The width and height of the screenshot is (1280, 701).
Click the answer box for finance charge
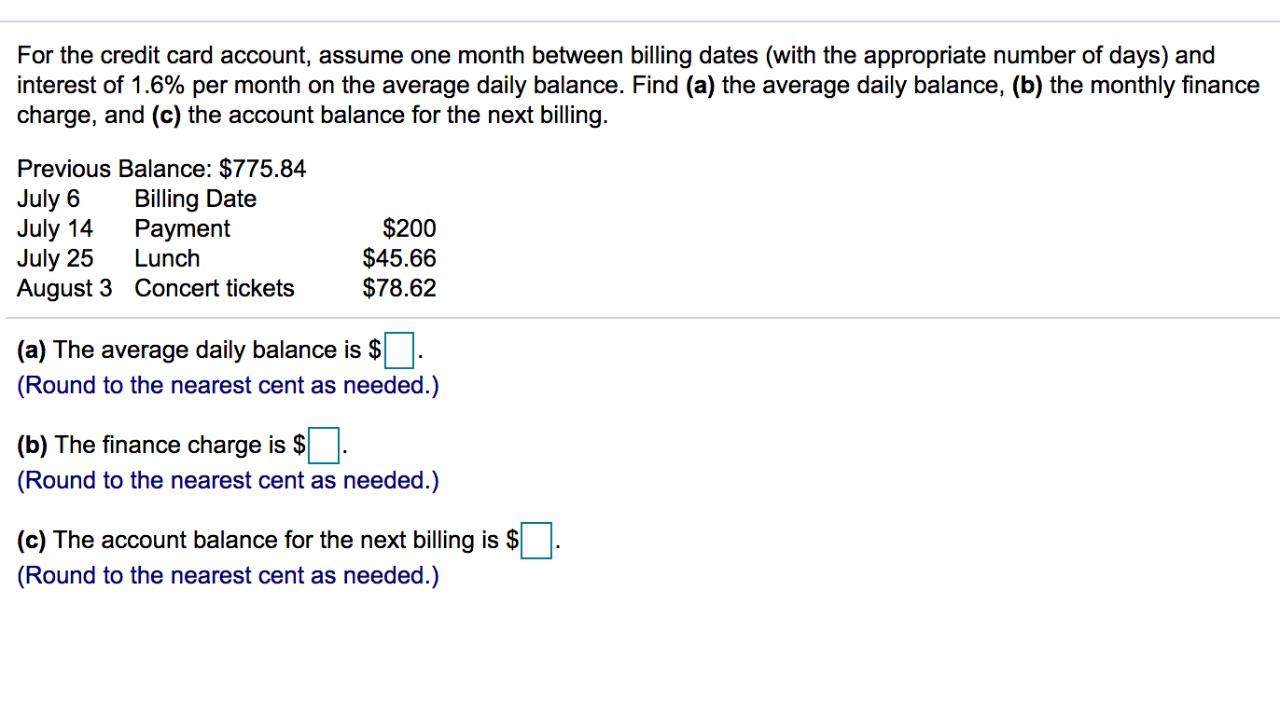click(x=323, y=446)
